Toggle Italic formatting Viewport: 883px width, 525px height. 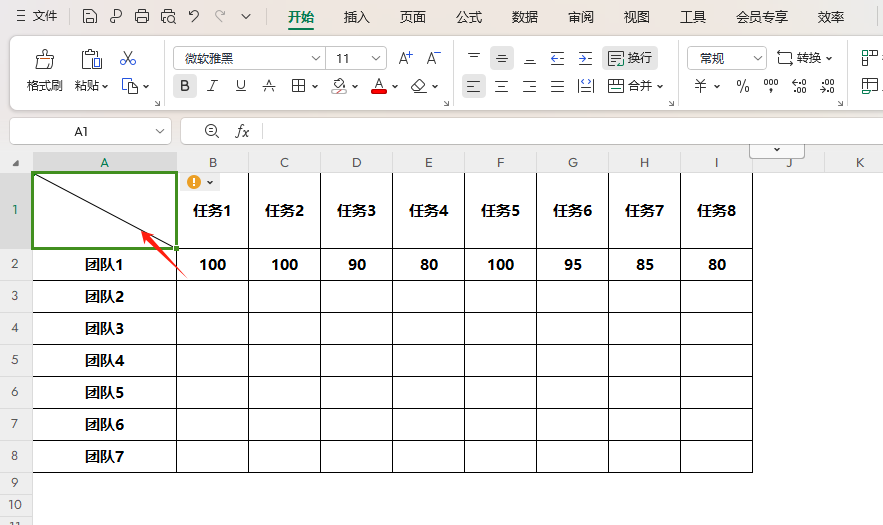pos(212,86)
